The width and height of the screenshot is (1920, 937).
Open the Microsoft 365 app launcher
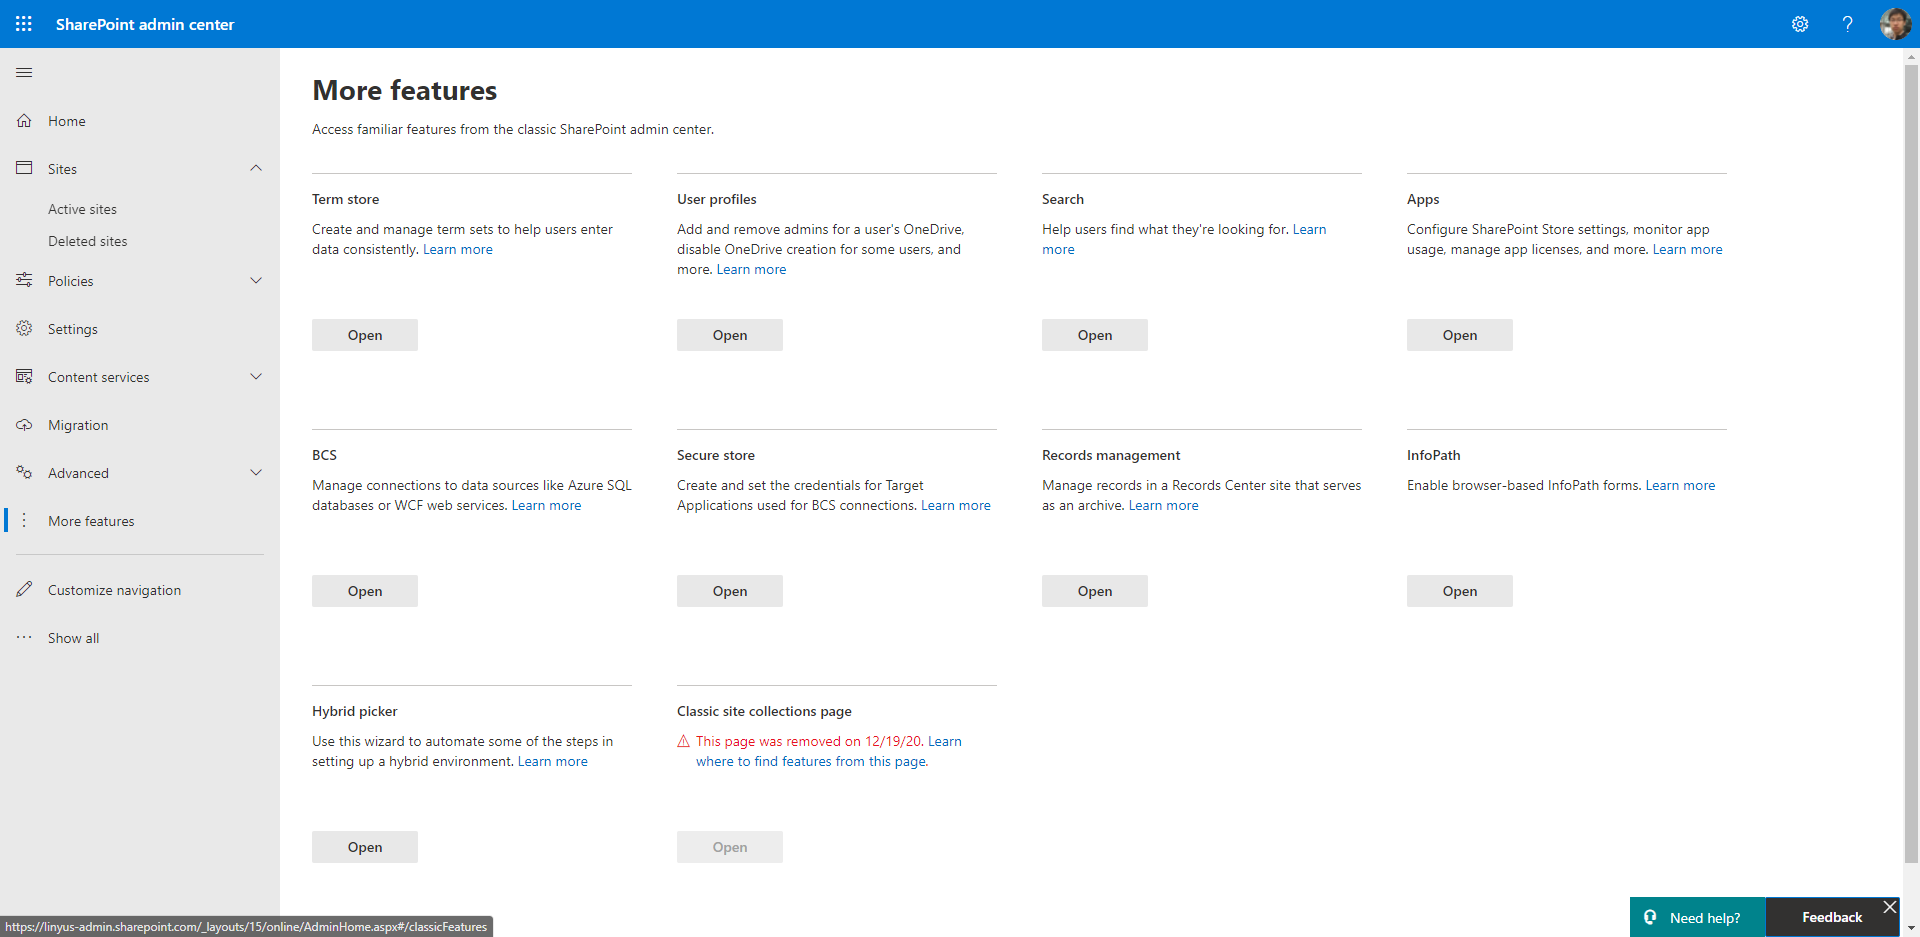[x=24, y=24]
